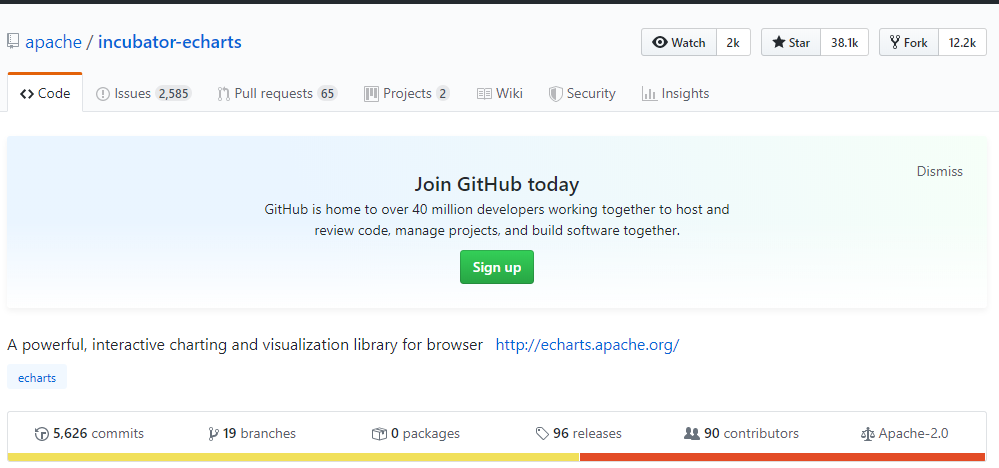999x468 pixels.
Task: Click the contributors people icon
Action: [x=691, y=434]
